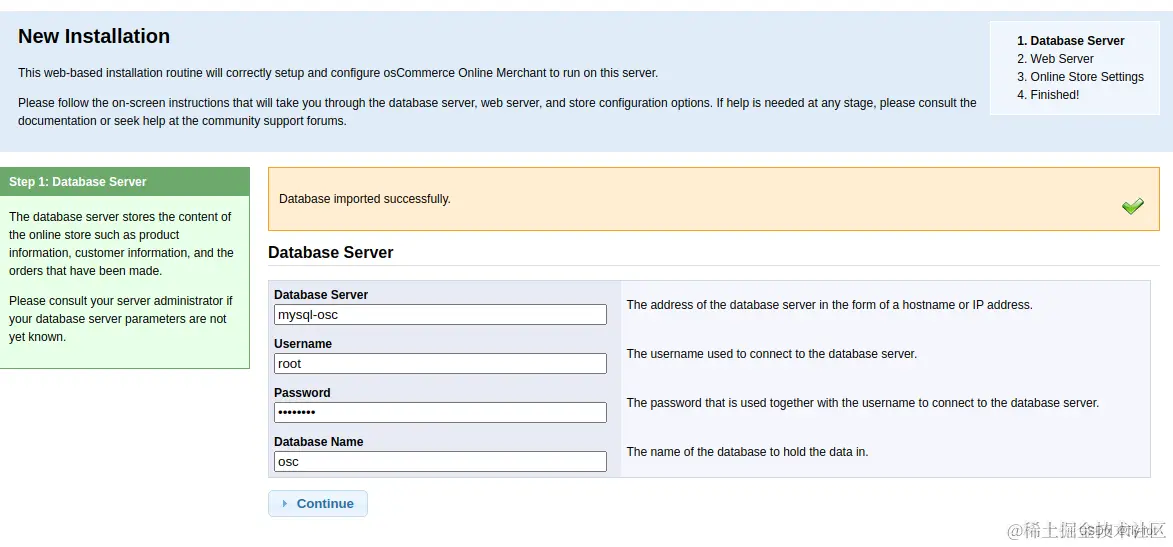Click the Continue button

tap(318, 504)
